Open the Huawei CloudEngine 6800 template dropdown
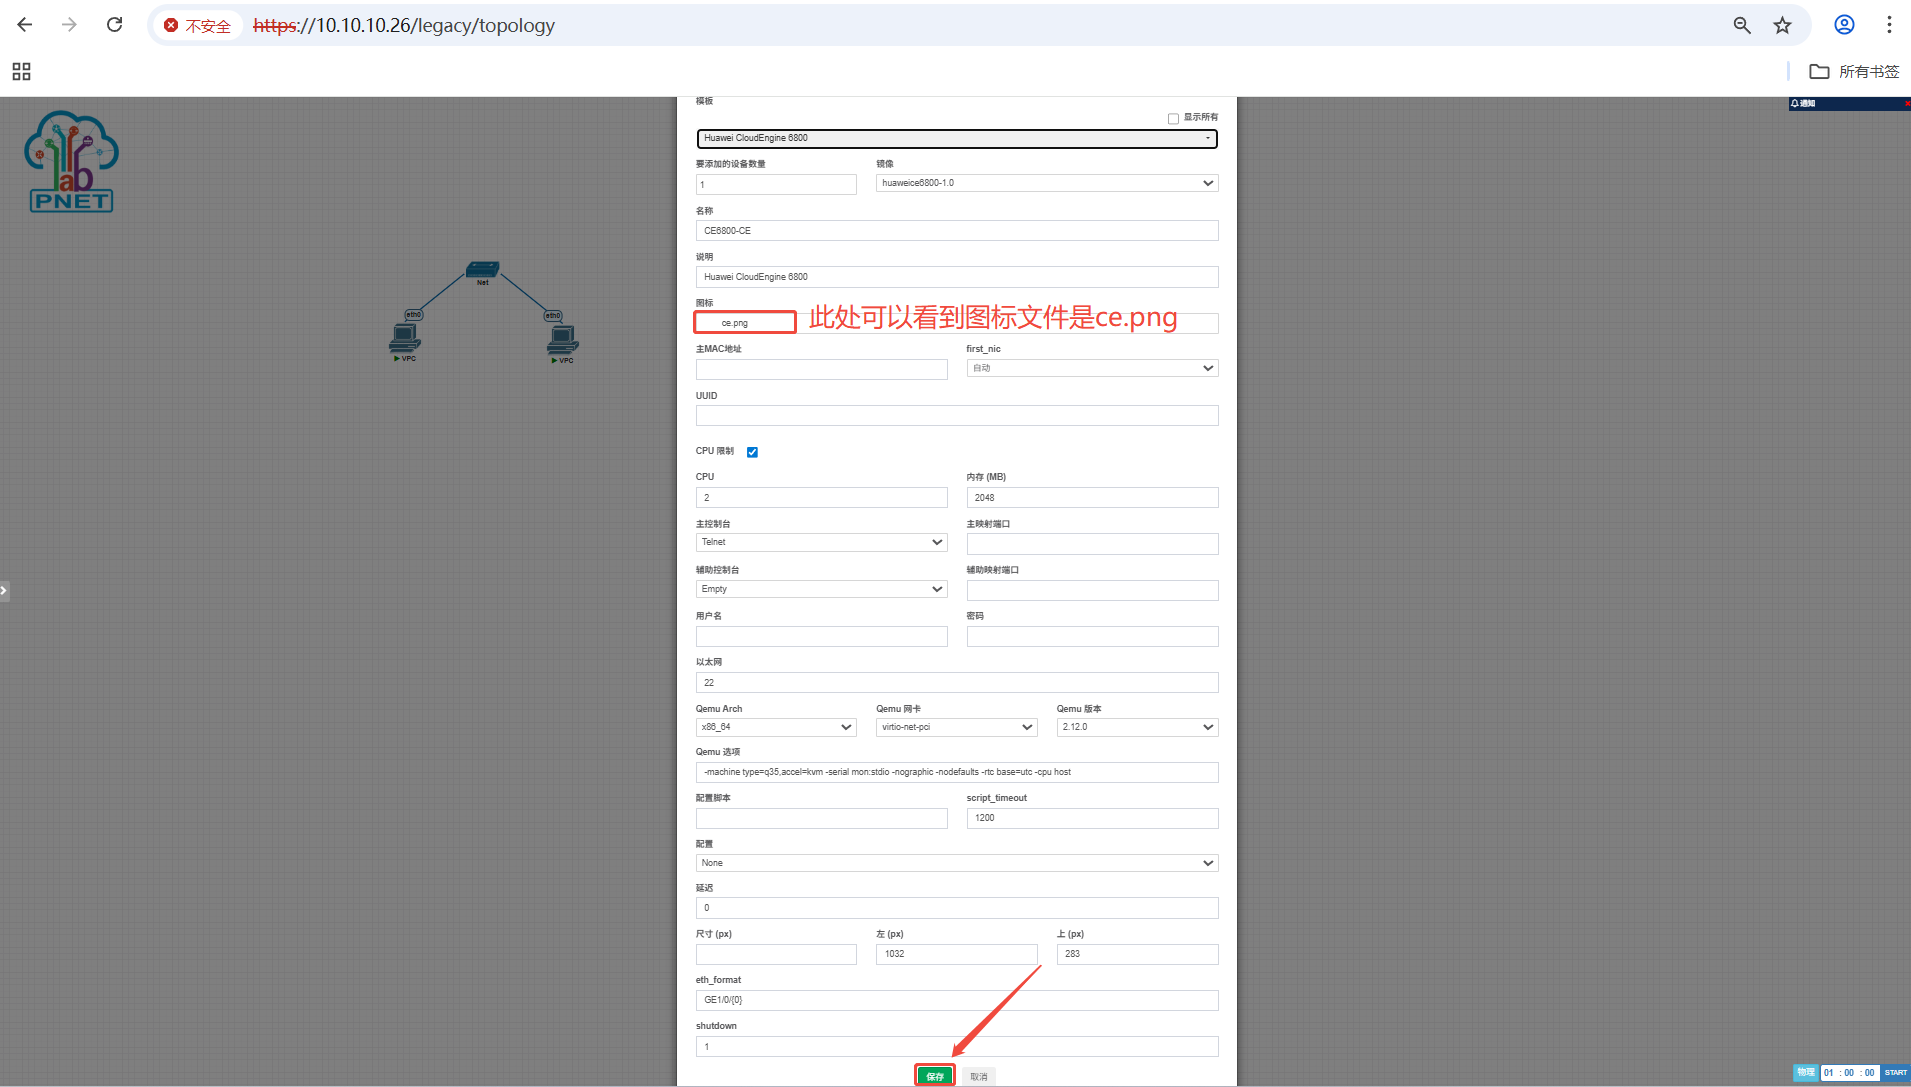Image resolution: width=1911 pixels, height=1087 pixels. [957, 139]
